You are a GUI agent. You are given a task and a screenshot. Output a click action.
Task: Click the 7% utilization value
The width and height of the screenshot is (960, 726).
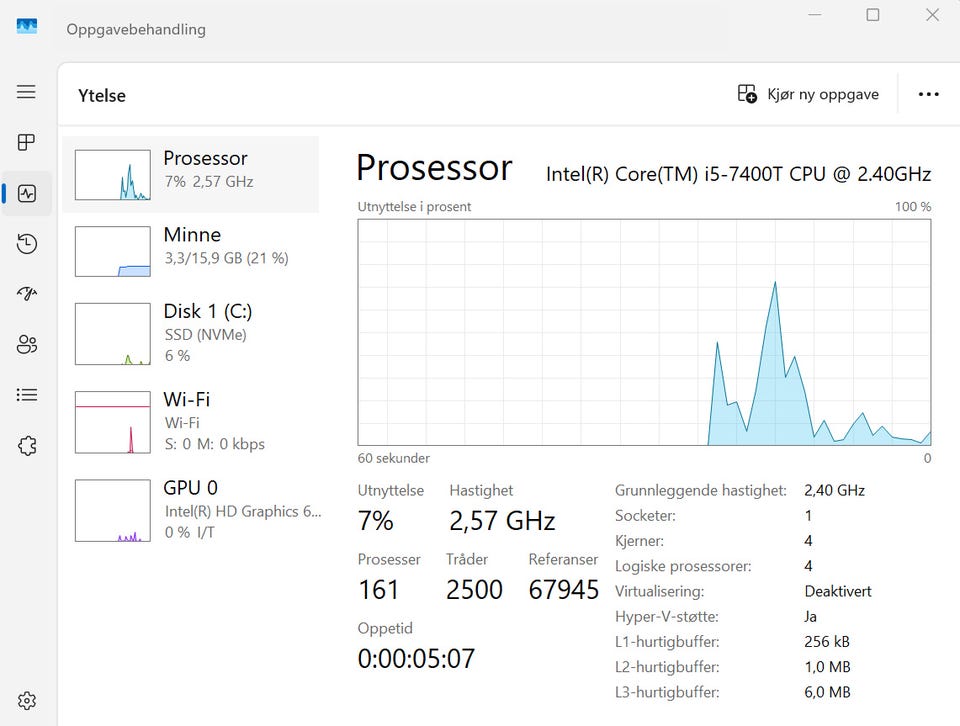click(375, 521)
